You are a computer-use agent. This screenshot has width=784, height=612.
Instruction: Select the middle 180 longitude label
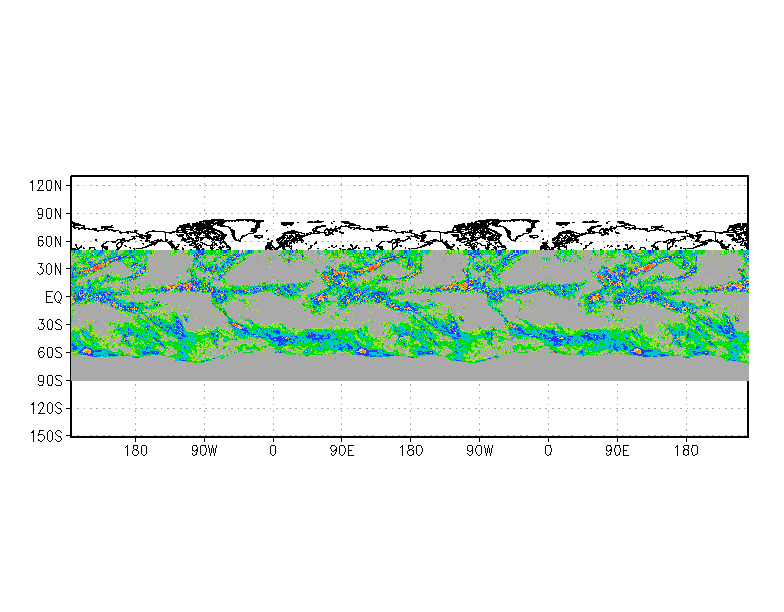tap(411, 451)
